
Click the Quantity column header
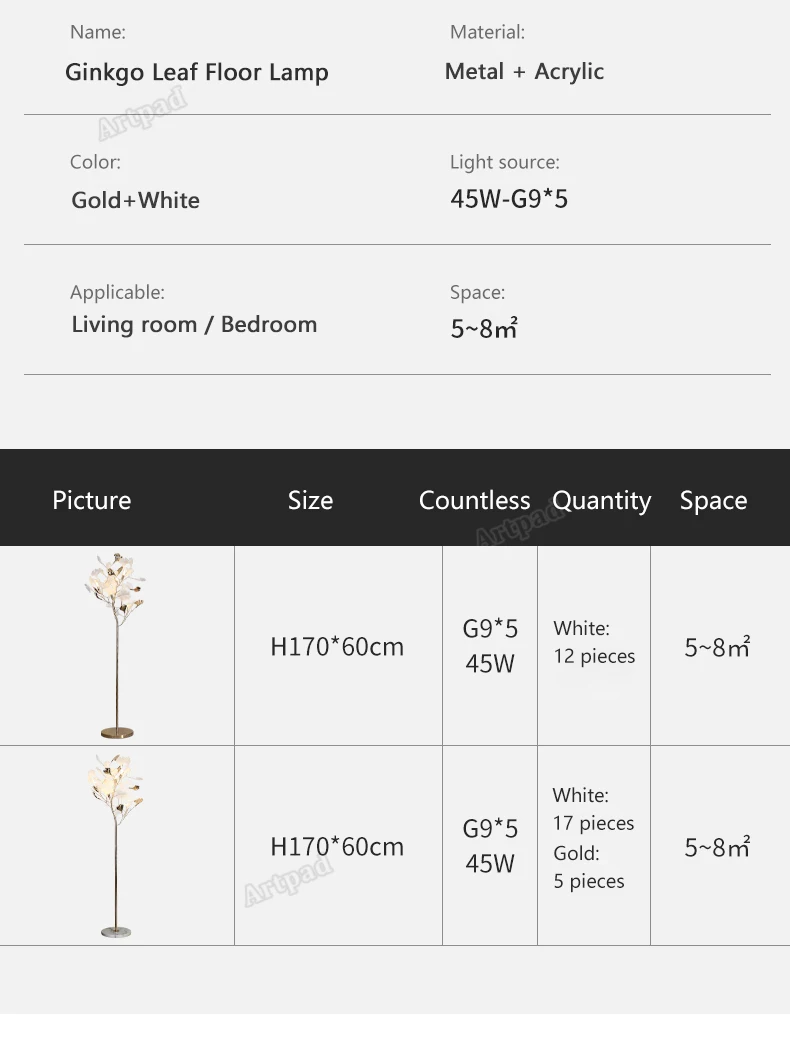[x=601, y=500]
